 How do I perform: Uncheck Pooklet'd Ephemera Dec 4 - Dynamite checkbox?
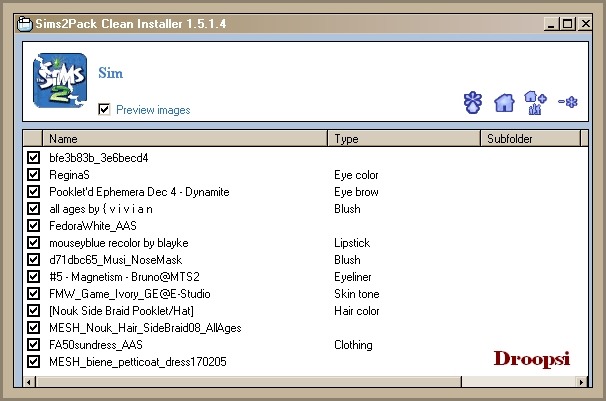(x=34, y=191)
